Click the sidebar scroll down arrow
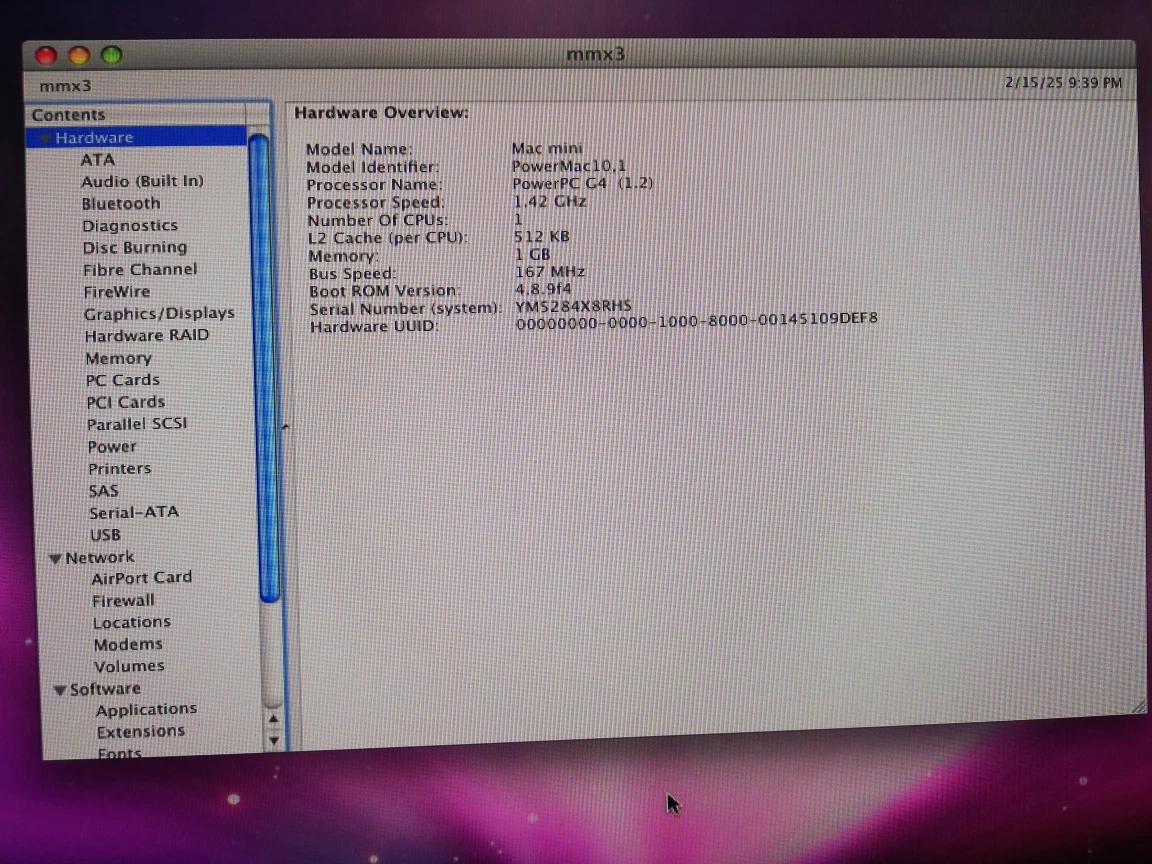The height and width of the screenshot is (864, 1152). pyautogui.click(x=274, y=741)
